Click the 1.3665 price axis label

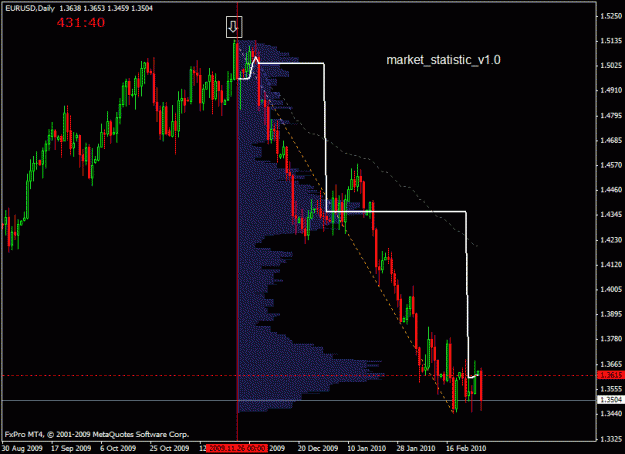[611, 364]
